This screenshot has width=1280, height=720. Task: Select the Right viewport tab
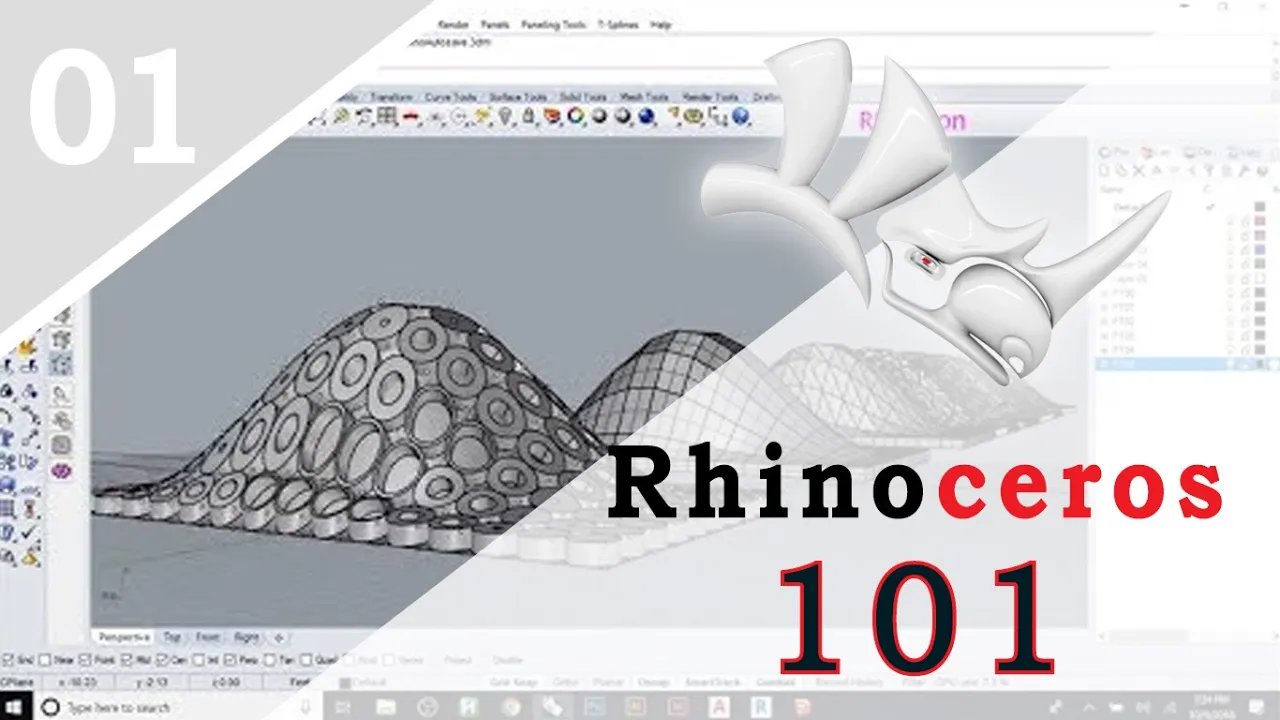click(x=245, y=637)
